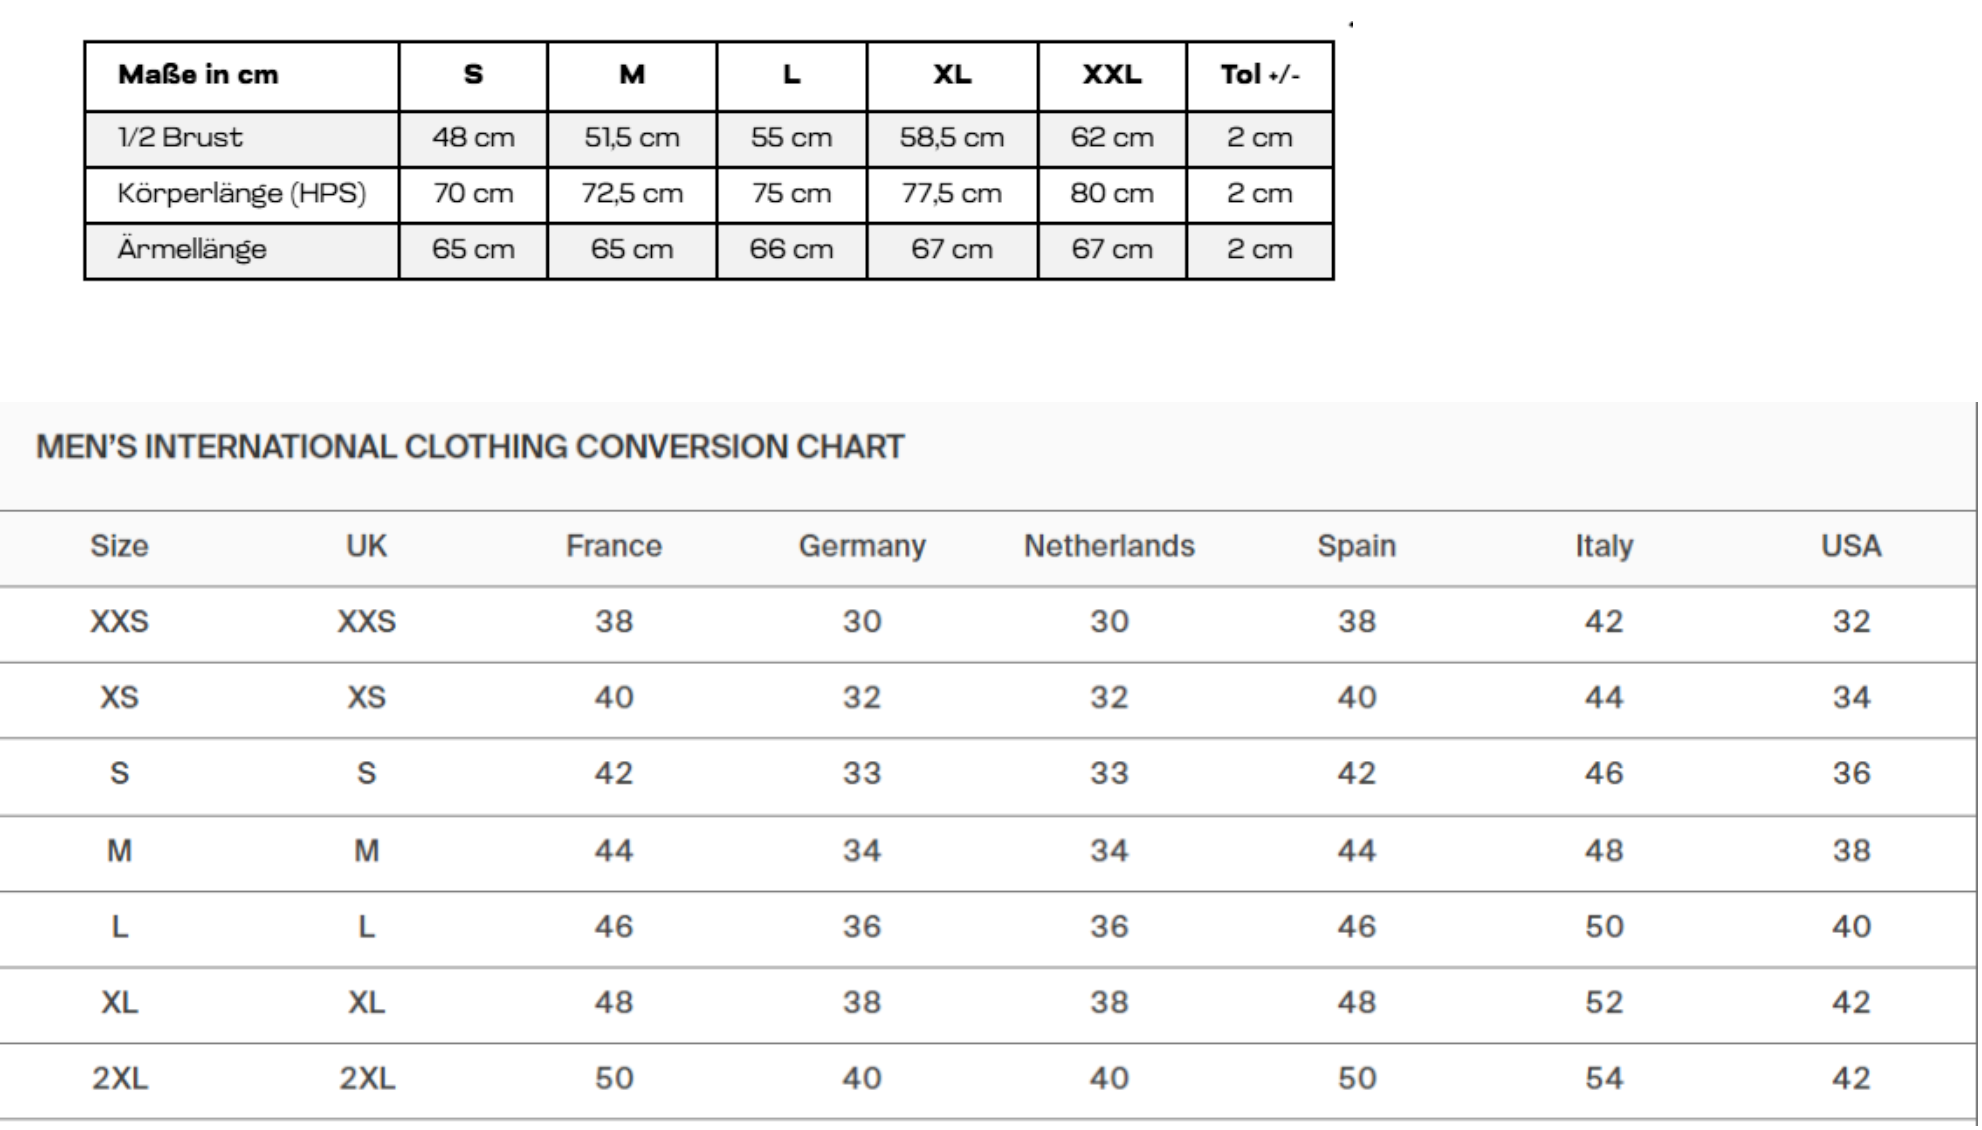Click the 'Netherlands' column header
Image resolution: width=1982 pixels, height=1130 pixels.
pos(1109,546)
